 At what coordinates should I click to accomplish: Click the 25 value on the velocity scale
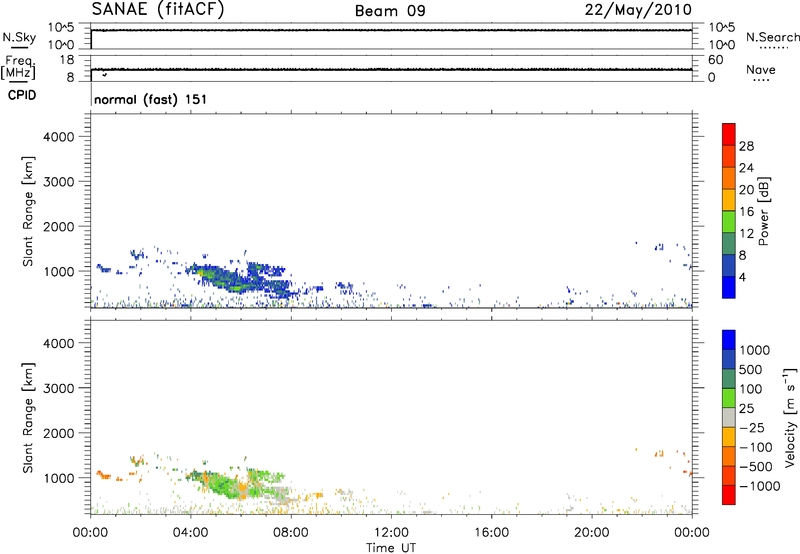pyautogui.click(x=746, y=409)
